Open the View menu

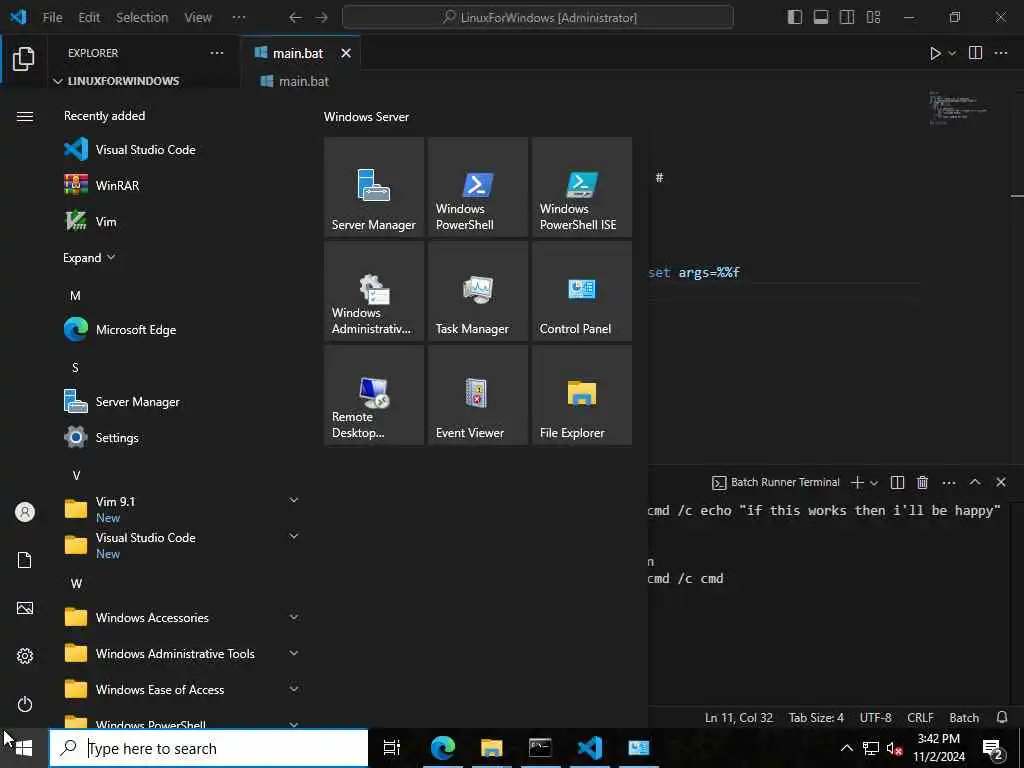coord(198,18)
